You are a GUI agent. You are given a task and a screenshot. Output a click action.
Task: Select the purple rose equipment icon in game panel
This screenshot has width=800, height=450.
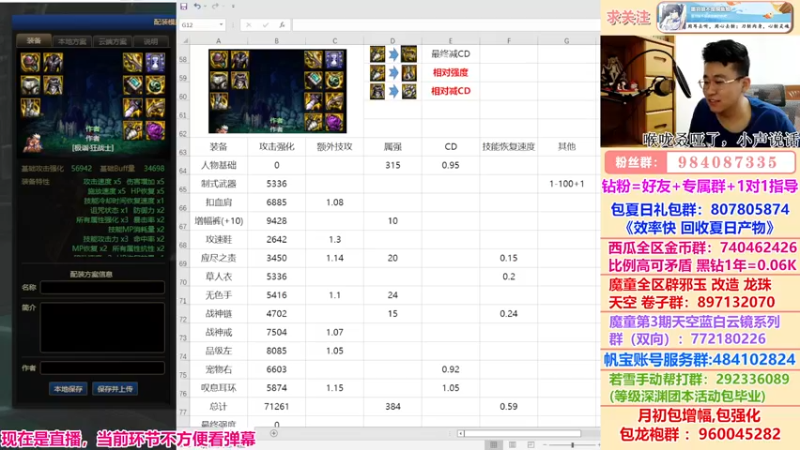[x=155, y=131]
